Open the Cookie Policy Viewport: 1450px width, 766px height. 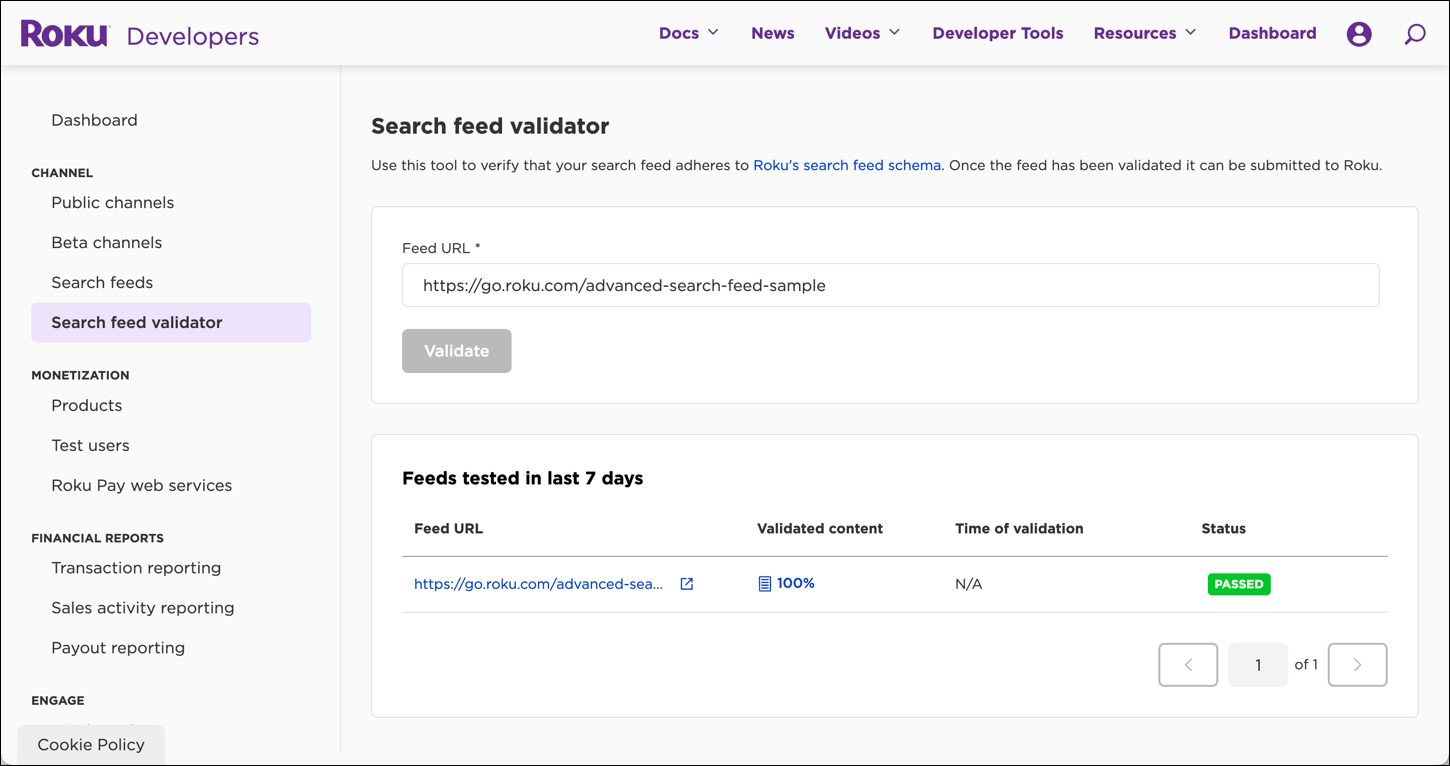[91, 744]
